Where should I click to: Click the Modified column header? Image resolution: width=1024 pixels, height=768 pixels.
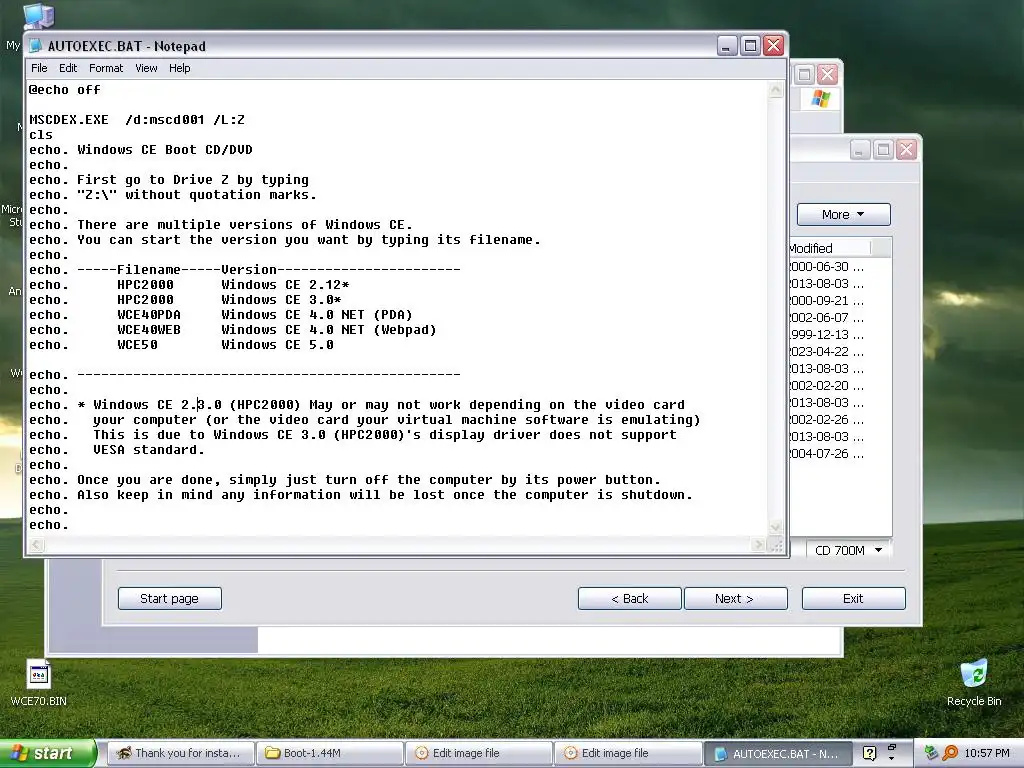pyautogui.click(x=829, y=248)
